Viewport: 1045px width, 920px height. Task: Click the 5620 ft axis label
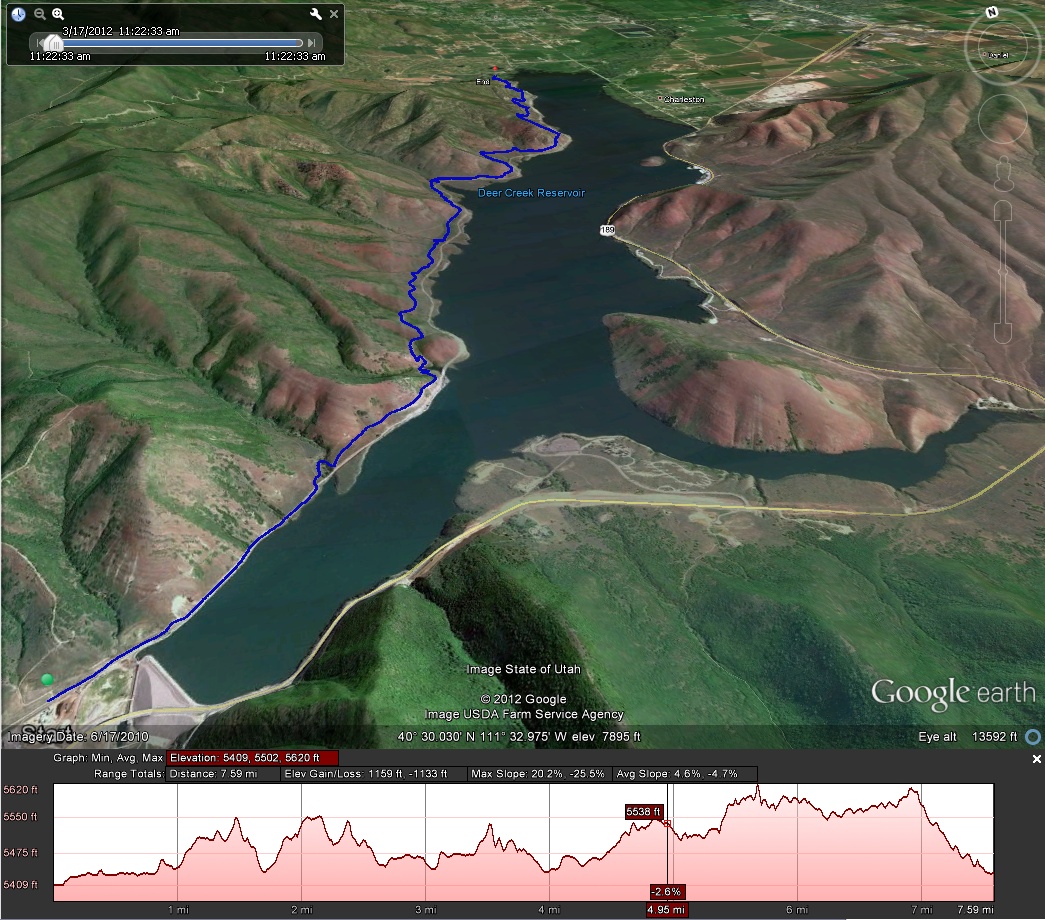click(21, 789)
